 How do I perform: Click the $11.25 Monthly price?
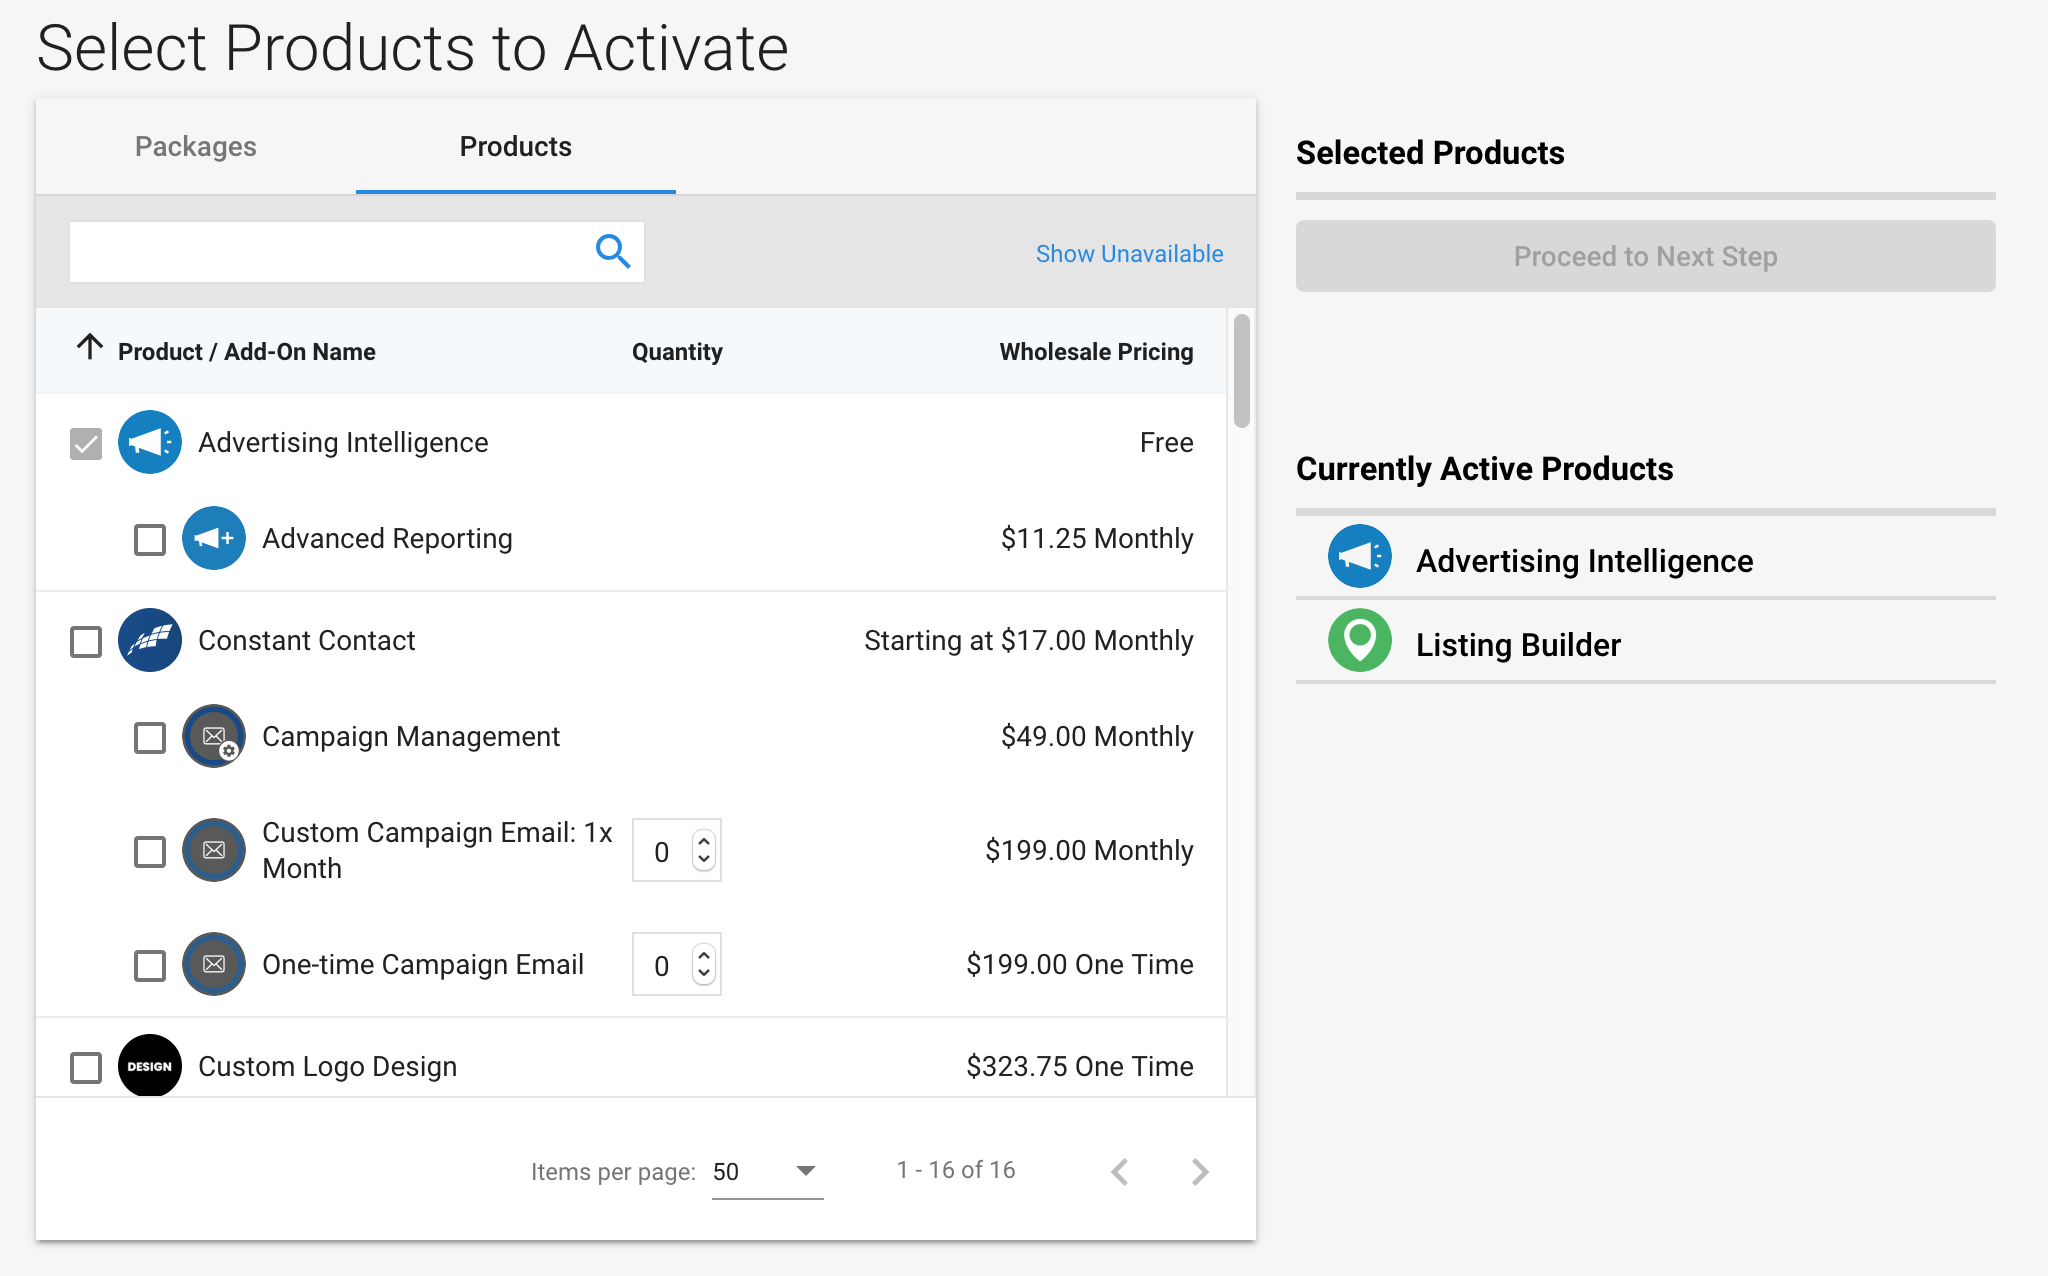pyautogui.click(x=1097, y=538)
